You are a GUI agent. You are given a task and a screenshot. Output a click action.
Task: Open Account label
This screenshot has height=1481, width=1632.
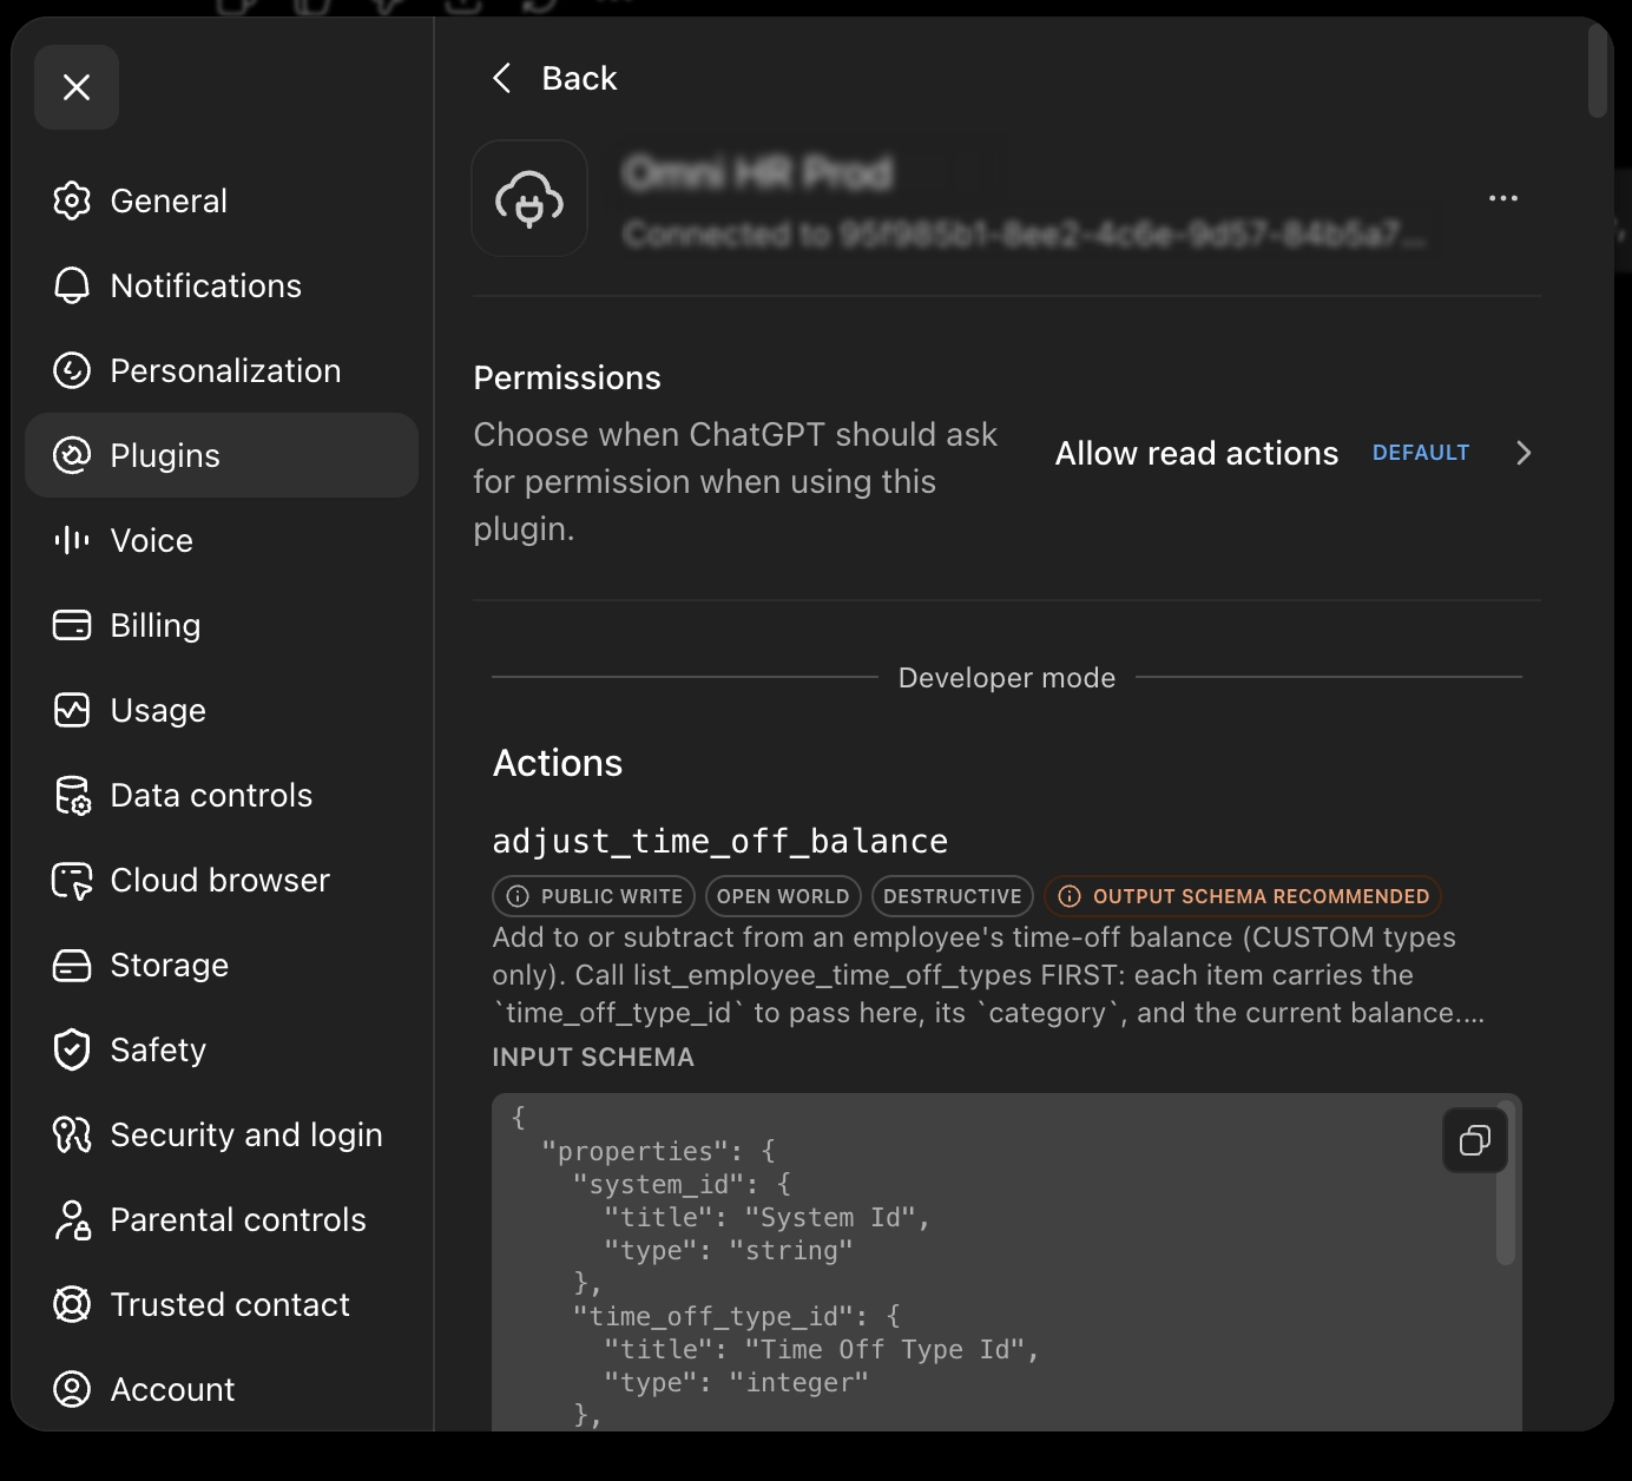(x=172, y=1390)
